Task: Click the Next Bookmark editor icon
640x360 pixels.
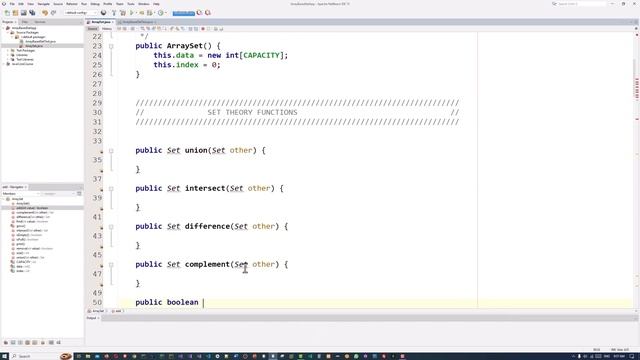Action: pyautogui.click(x=177, y=29)
